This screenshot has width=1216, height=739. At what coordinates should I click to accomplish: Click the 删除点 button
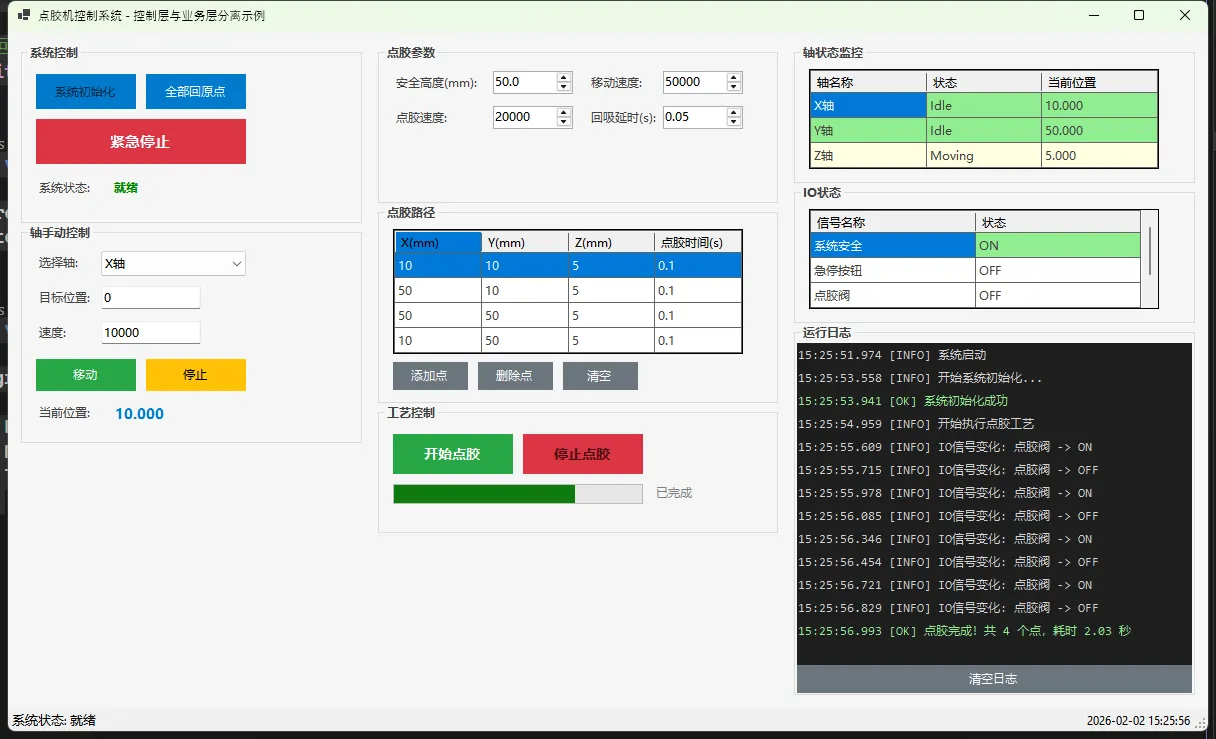pos(514,376)
